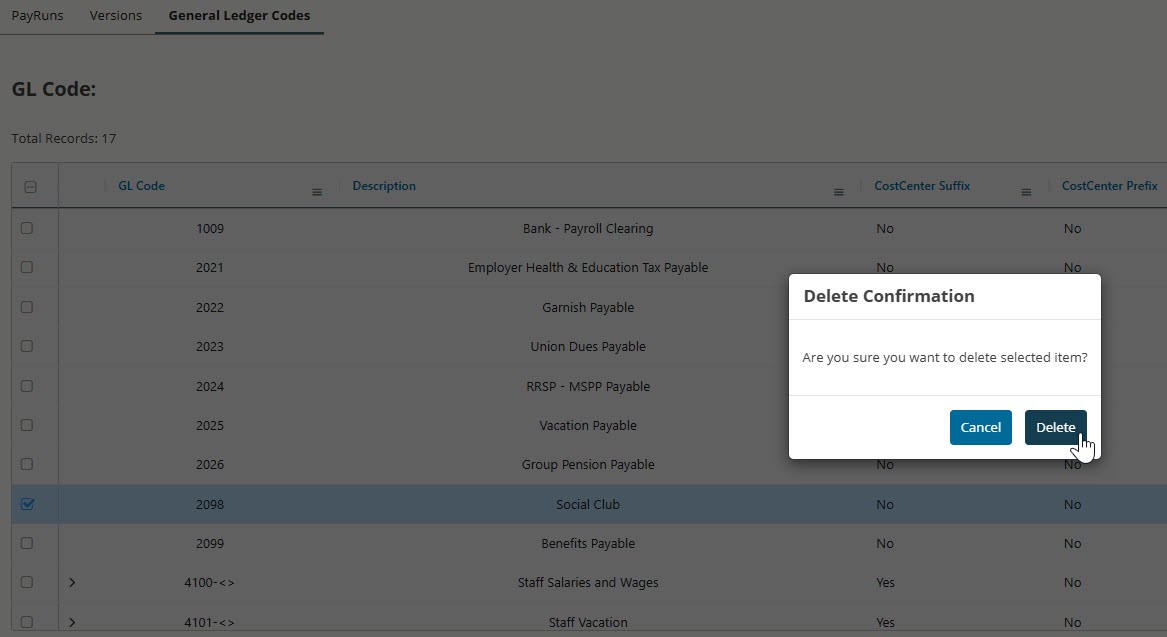Toggle the select-all header checkbox
This screenshot has height=637, width=1167.
(31, 187)
